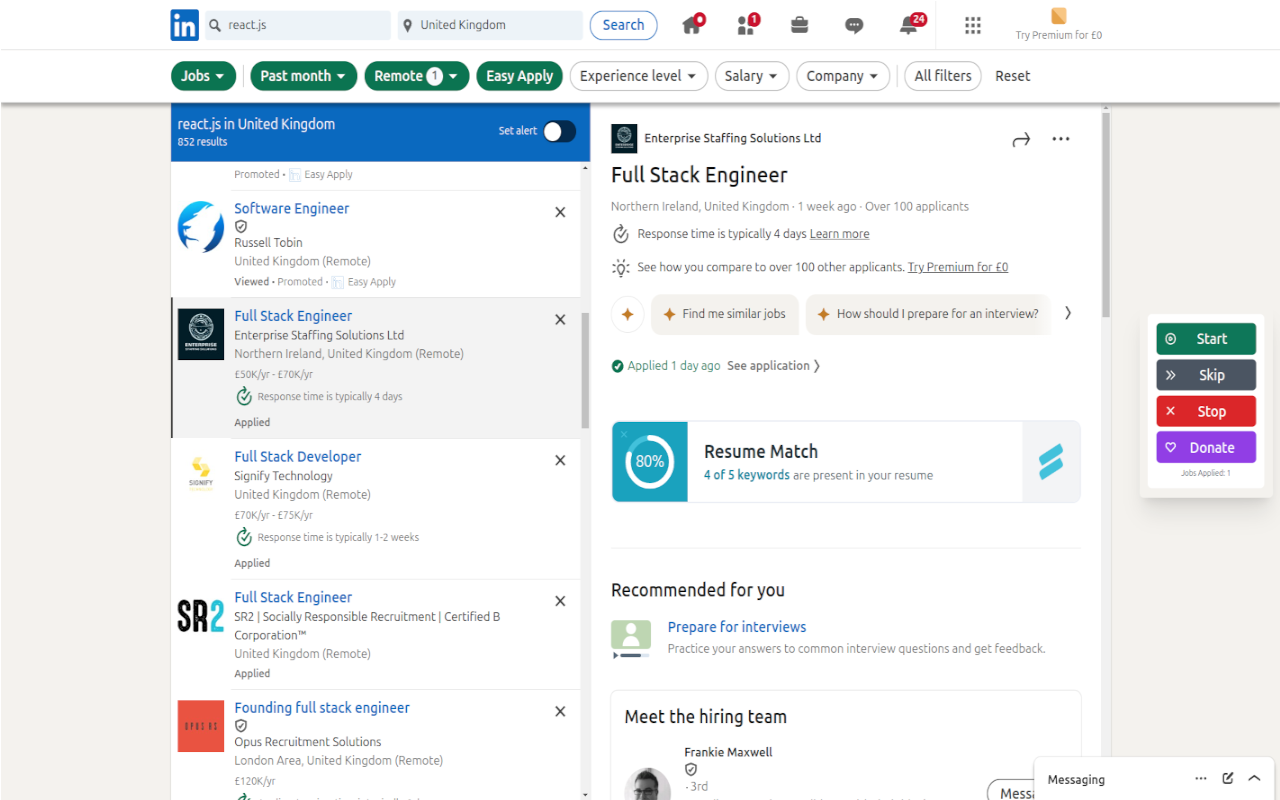This screenshot has width=1280, height=800.
Task: Click the 80% resume match circle
Action: click(650, 461)
